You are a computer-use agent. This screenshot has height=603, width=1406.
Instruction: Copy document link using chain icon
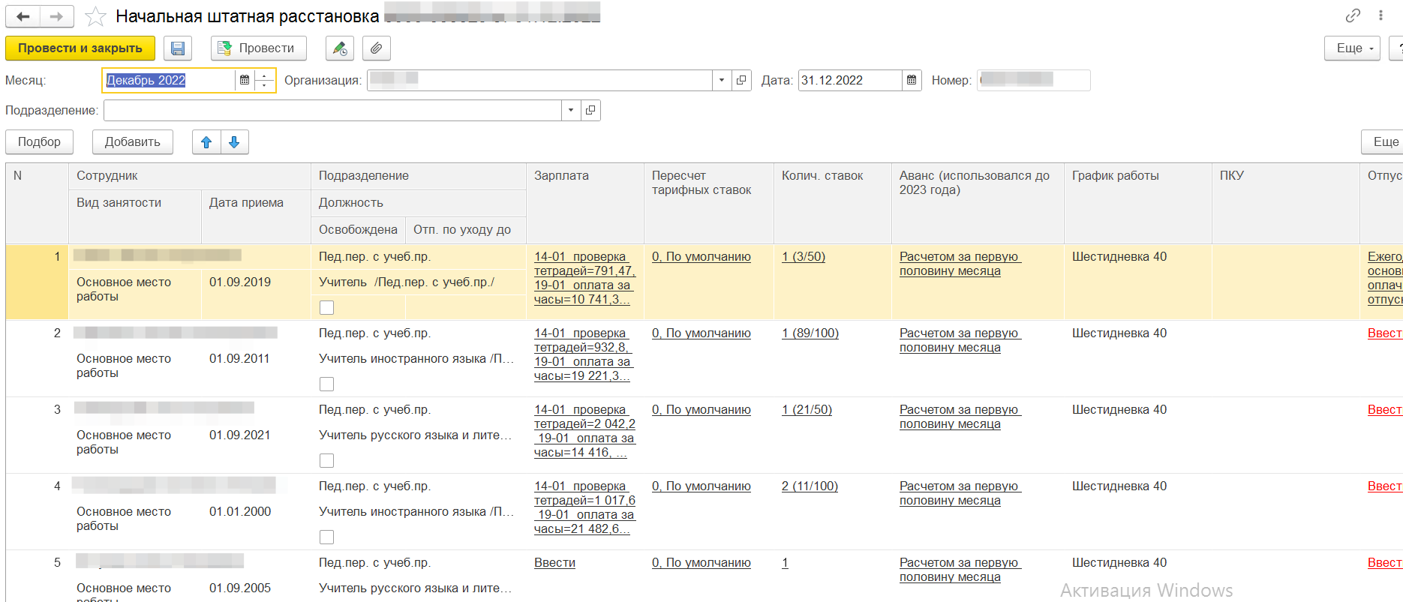pyautogui.click(x=1353, y=16)
